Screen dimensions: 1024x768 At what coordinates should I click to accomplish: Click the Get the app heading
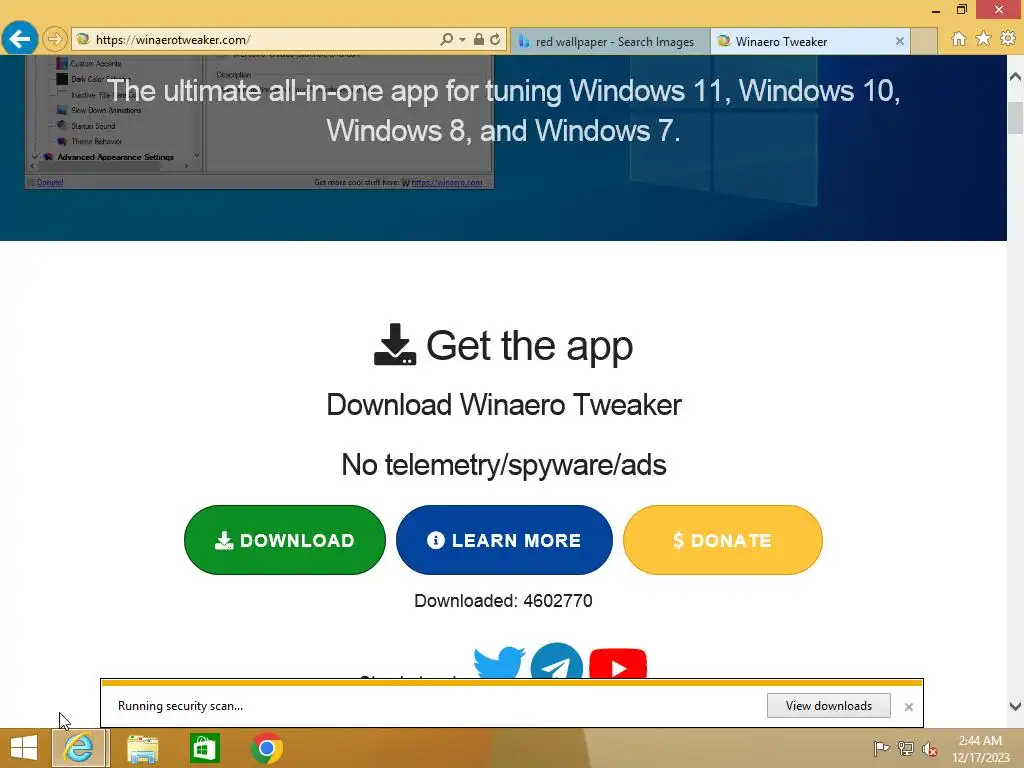pos(504,345)
